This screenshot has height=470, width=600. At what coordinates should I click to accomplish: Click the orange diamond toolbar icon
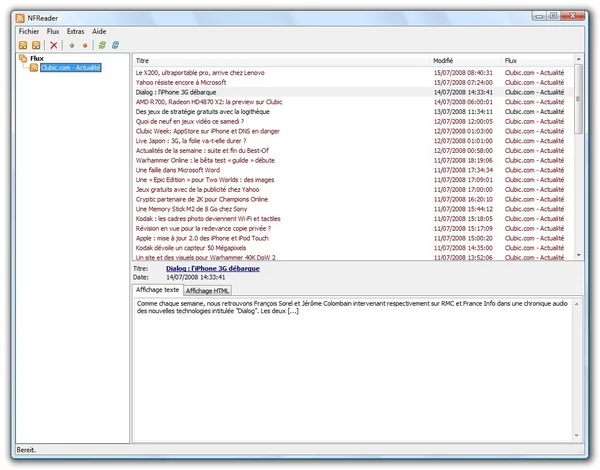pos(85,46)
